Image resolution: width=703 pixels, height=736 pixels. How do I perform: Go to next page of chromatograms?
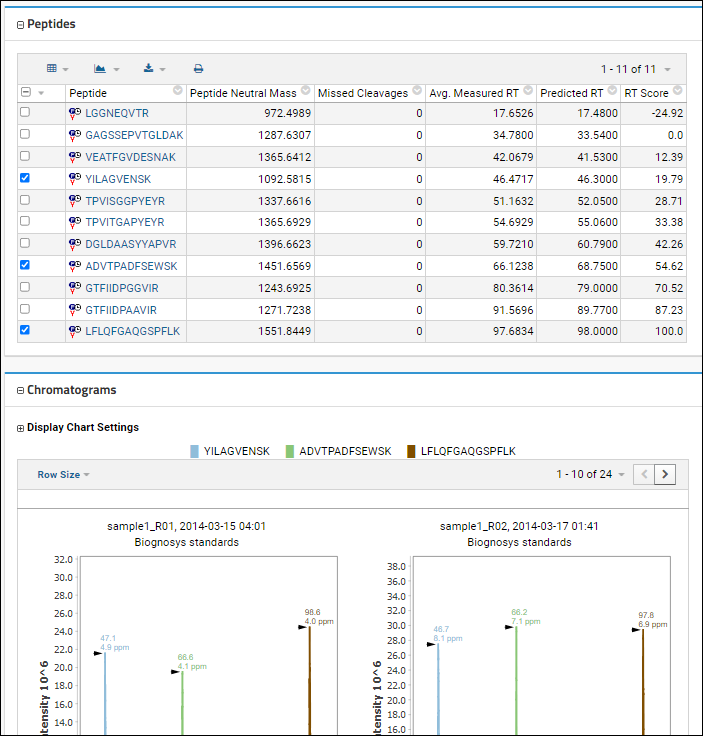(x=665, y=474)
